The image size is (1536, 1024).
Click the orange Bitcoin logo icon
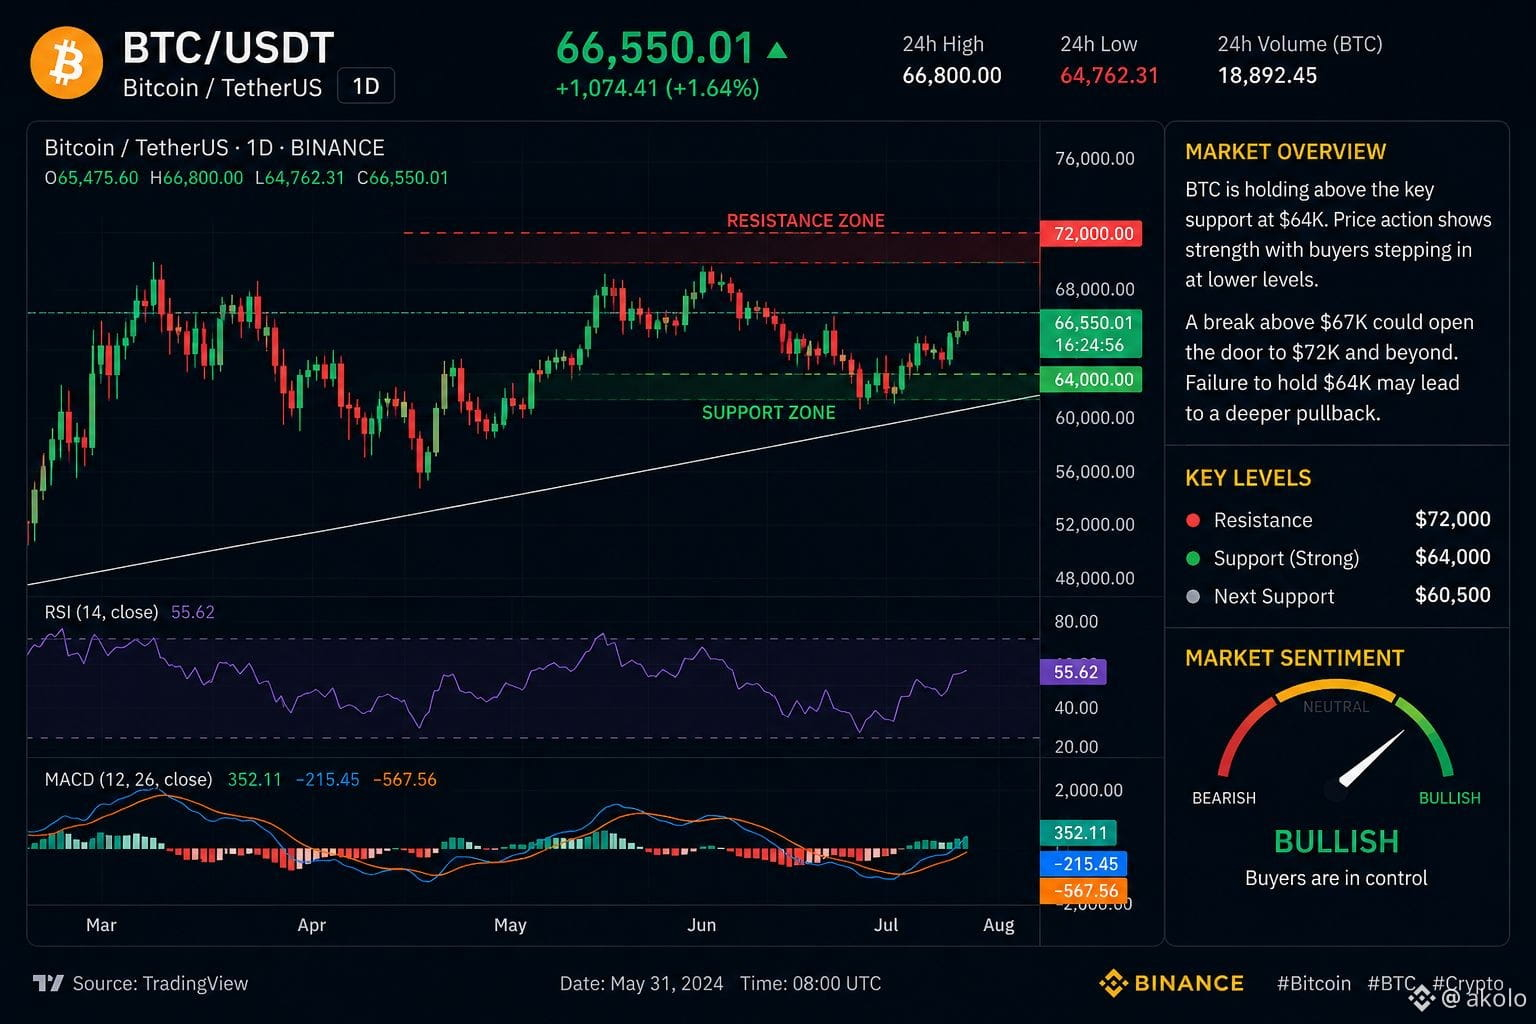tap(67, 62)
